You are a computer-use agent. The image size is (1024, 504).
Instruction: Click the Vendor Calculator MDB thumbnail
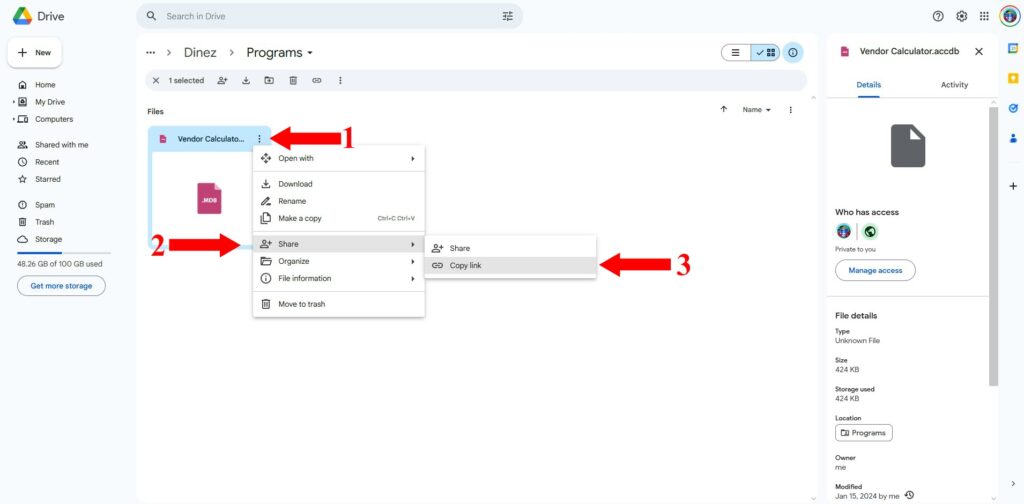(209, 198)
